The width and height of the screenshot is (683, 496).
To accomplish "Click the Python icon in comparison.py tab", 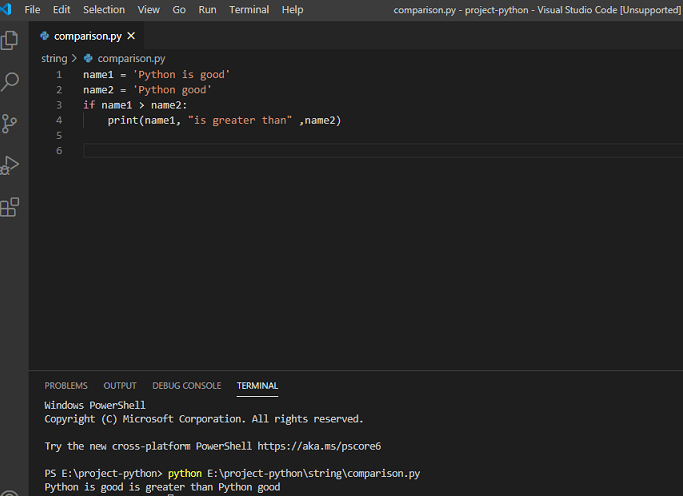I will (x=44, y=36).
